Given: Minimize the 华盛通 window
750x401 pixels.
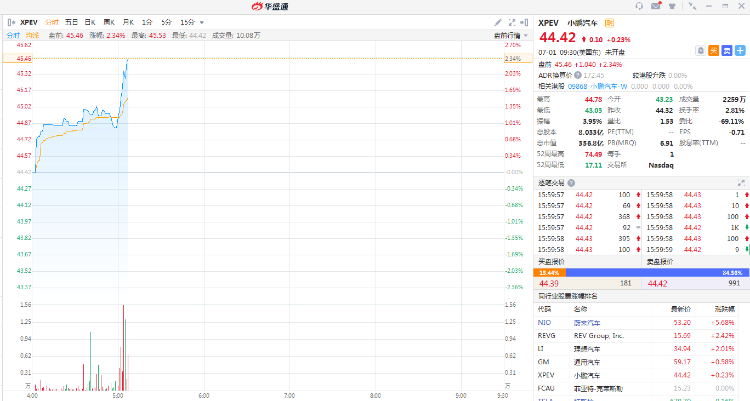Looking at the screenshot, I should pos(708,6).
